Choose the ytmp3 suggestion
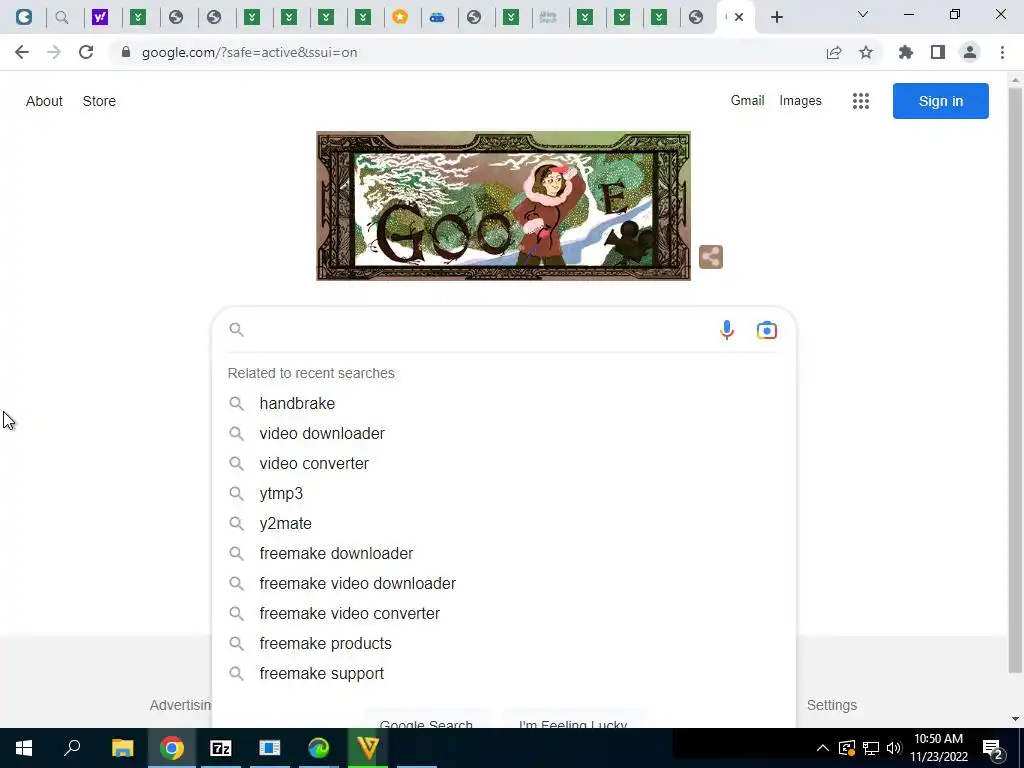Image resolution: width=1024 pixels, height=768 pixels. [503, 494]
